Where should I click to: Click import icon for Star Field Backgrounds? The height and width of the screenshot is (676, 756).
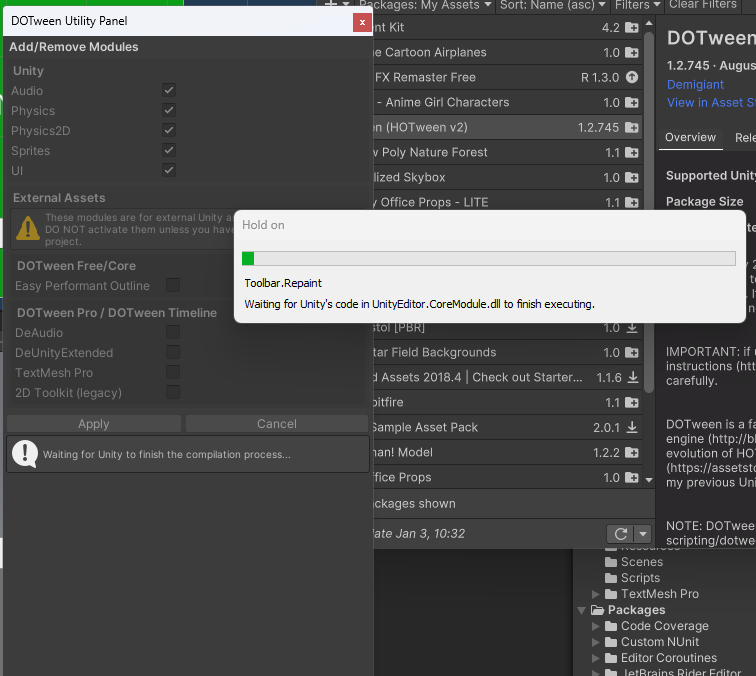pos(632,352)
